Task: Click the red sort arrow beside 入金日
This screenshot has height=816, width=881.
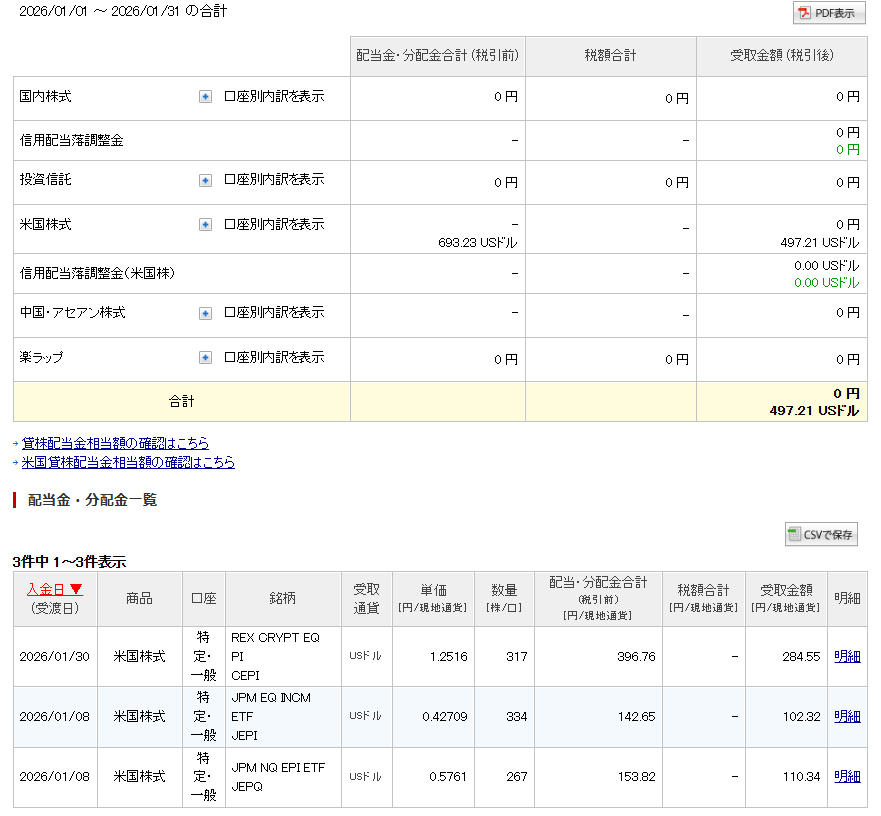Action: click(76, 590)
